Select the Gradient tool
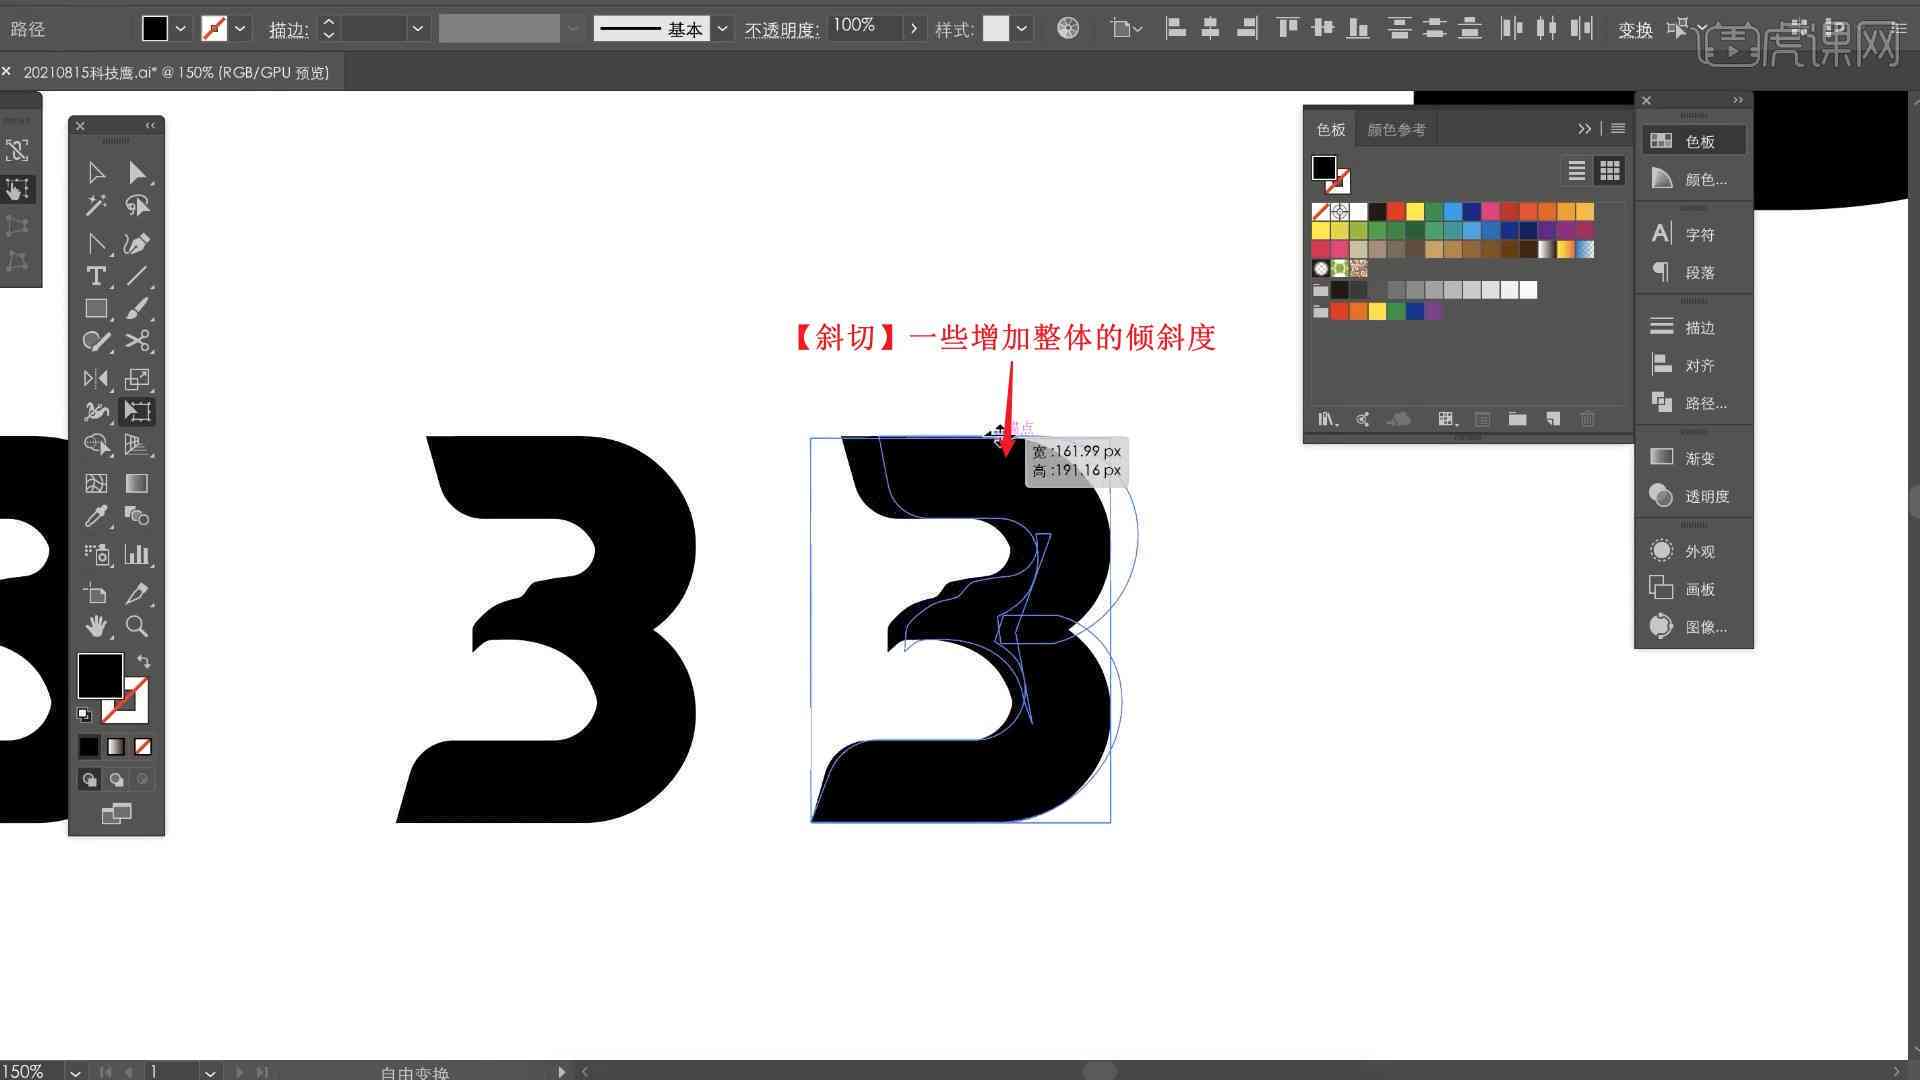The height and width of the screenshot is (1080, 1920). pyautogui.click(x=137, y=484)
